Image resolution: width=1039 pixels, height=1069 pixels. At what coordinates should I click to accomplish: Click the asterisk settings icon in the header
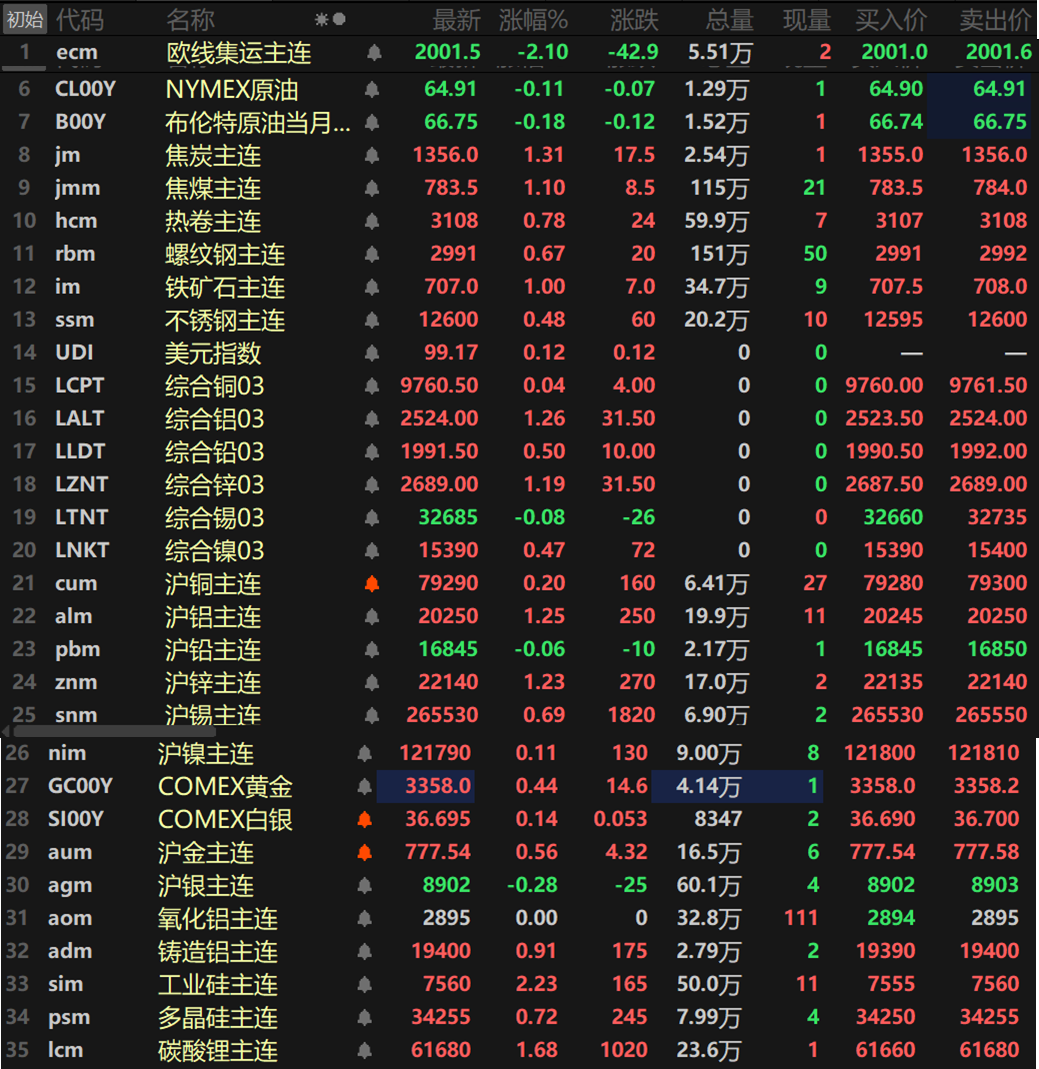coord(321,20)
